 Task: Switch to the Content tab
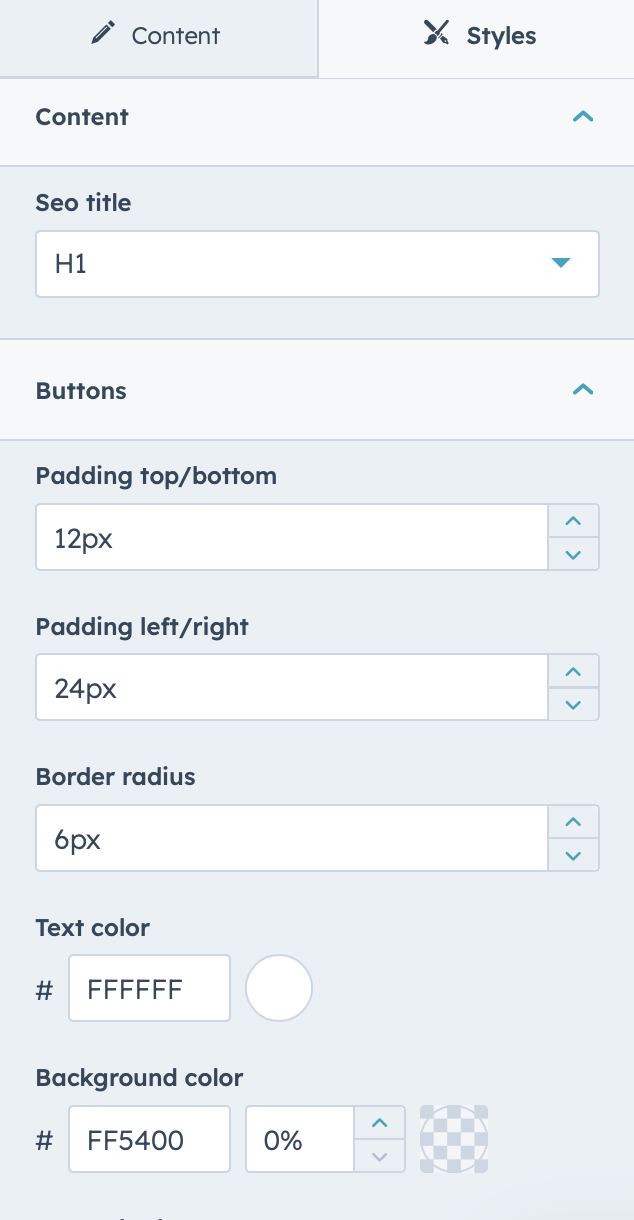point(158,37)
